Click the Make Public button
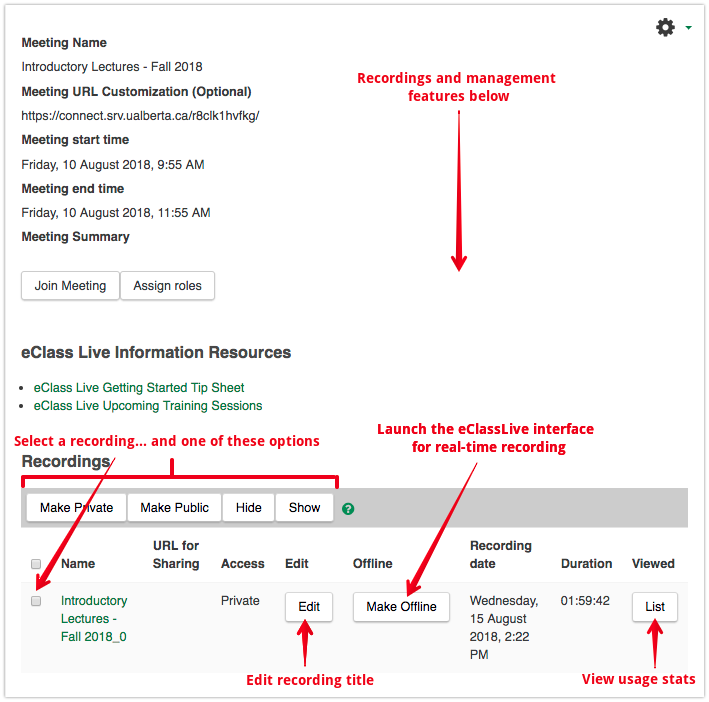The width and height of the screenshot is (709, 702). pyautogui.click(x=174, y=507)
